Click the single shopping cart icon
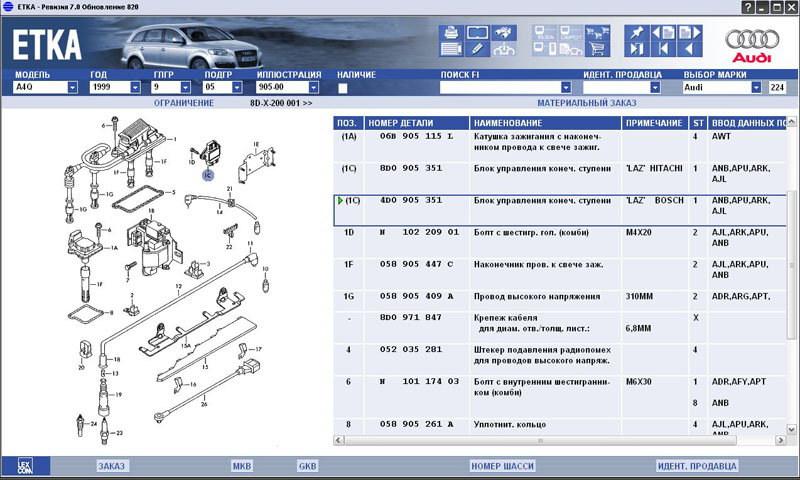Viewport: 800px width, 480px height. click(x=597, y=49)
